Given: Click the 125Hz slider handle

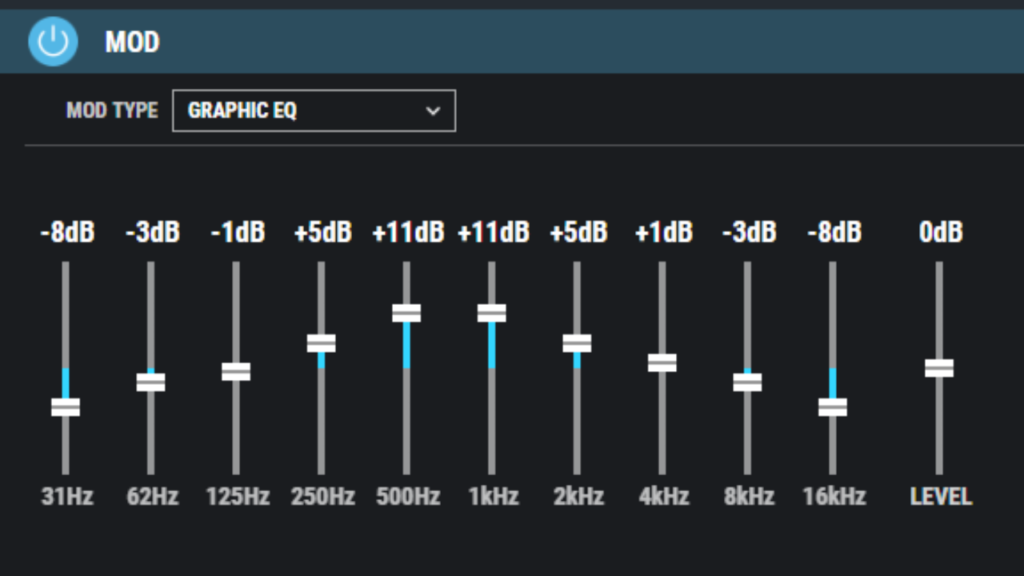Looking at the screenshot, I should pos(236,372).
